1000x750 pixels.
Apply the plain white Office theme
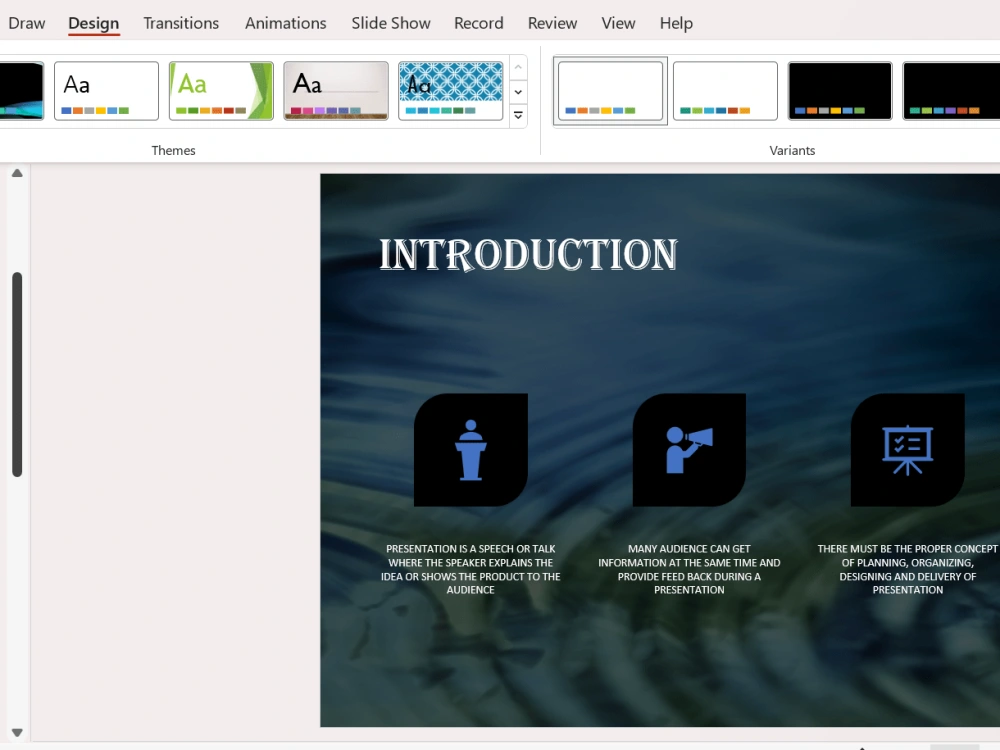click(107, 91)
